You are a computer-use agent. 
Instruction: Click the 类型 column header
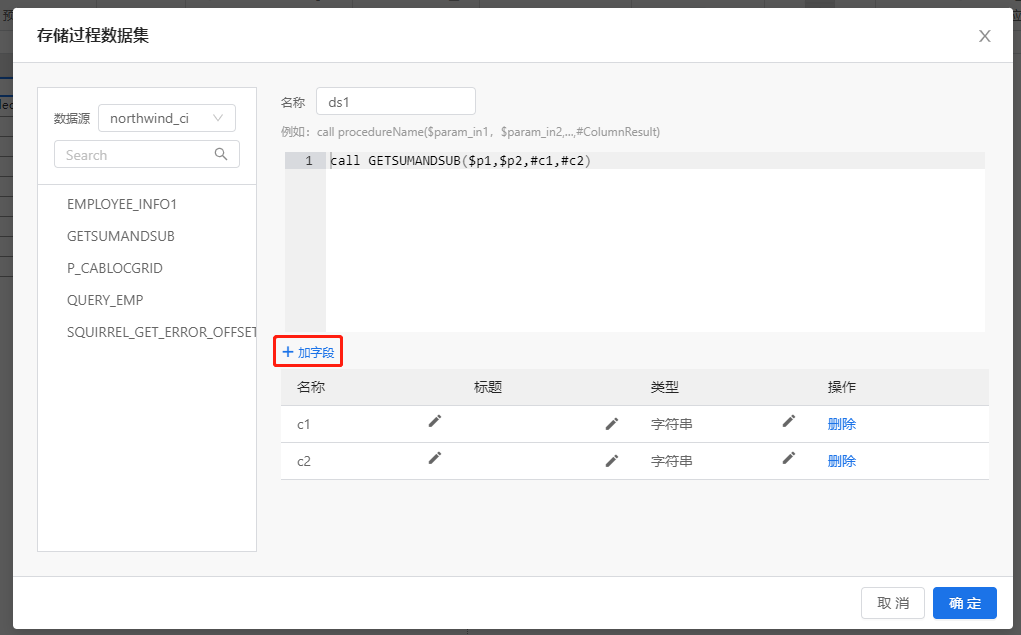[x=664, y=387]
